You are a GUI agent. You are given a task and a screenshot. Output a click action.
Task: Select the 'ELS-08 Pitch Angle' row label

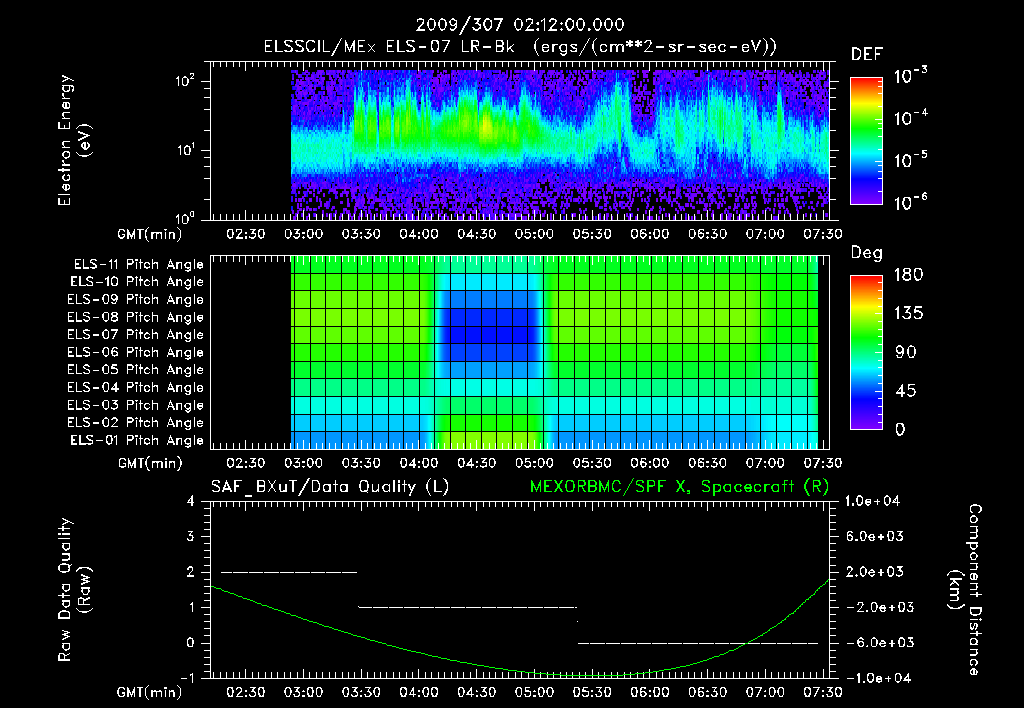pyautogui.click(x=136, y=317)
